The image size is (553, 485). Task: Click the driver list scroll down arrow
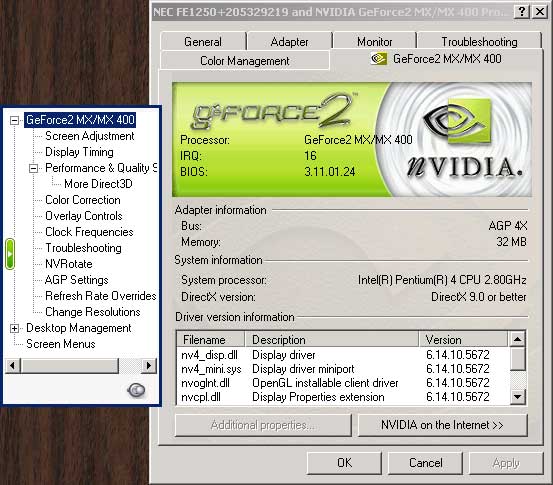pos(517,396)
